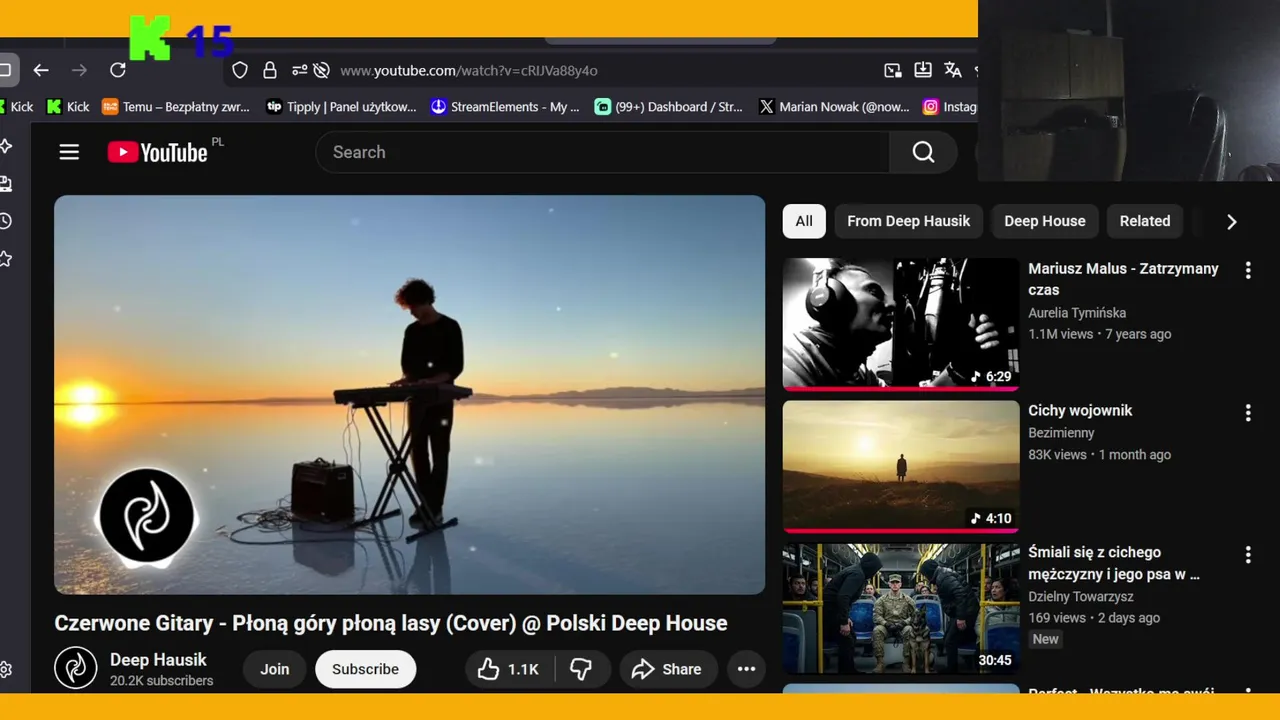Image resolution: width=1280 pixels, height=720 pixels.
Task: Open Mariusz Malus - Zatrzymany czas thumbnail
Action: pos(901,324)
